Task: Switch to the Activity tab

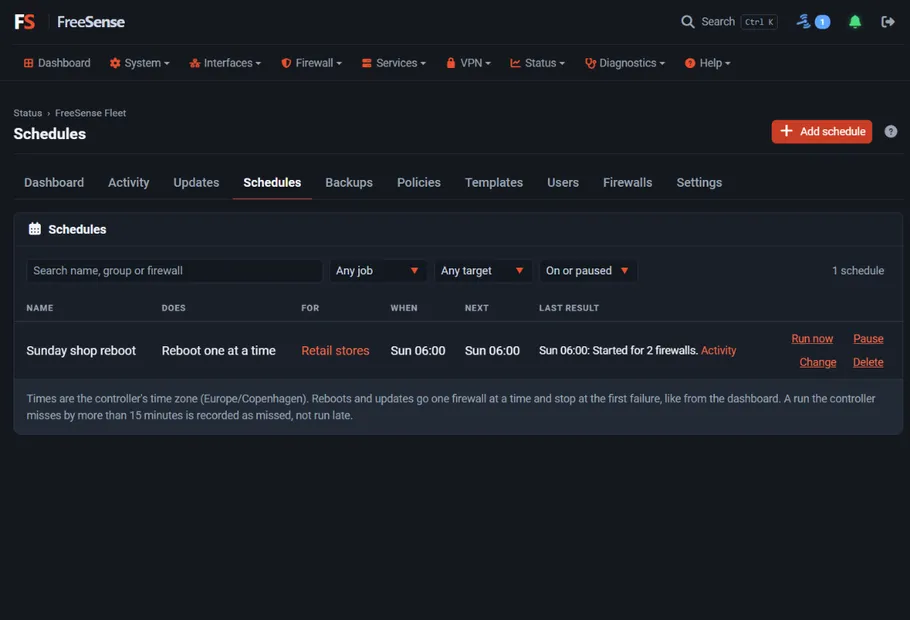Action: [129, 182]
